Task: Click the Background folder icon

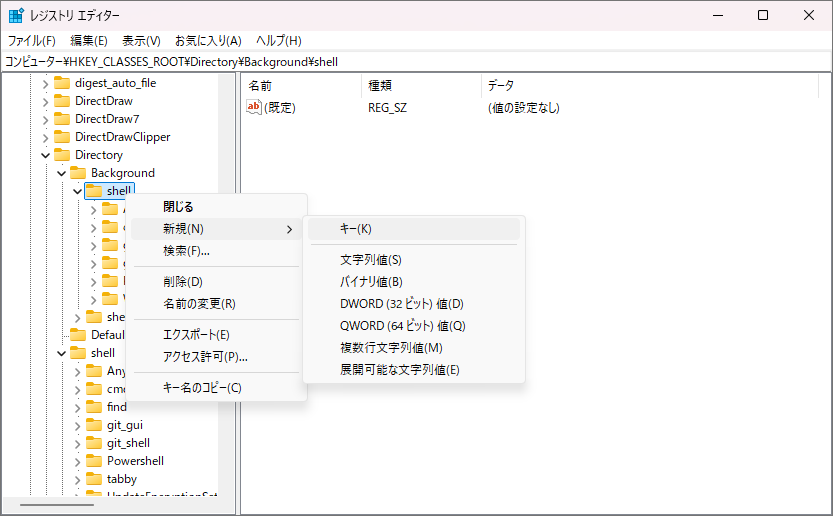Action: tap(78, 173)
